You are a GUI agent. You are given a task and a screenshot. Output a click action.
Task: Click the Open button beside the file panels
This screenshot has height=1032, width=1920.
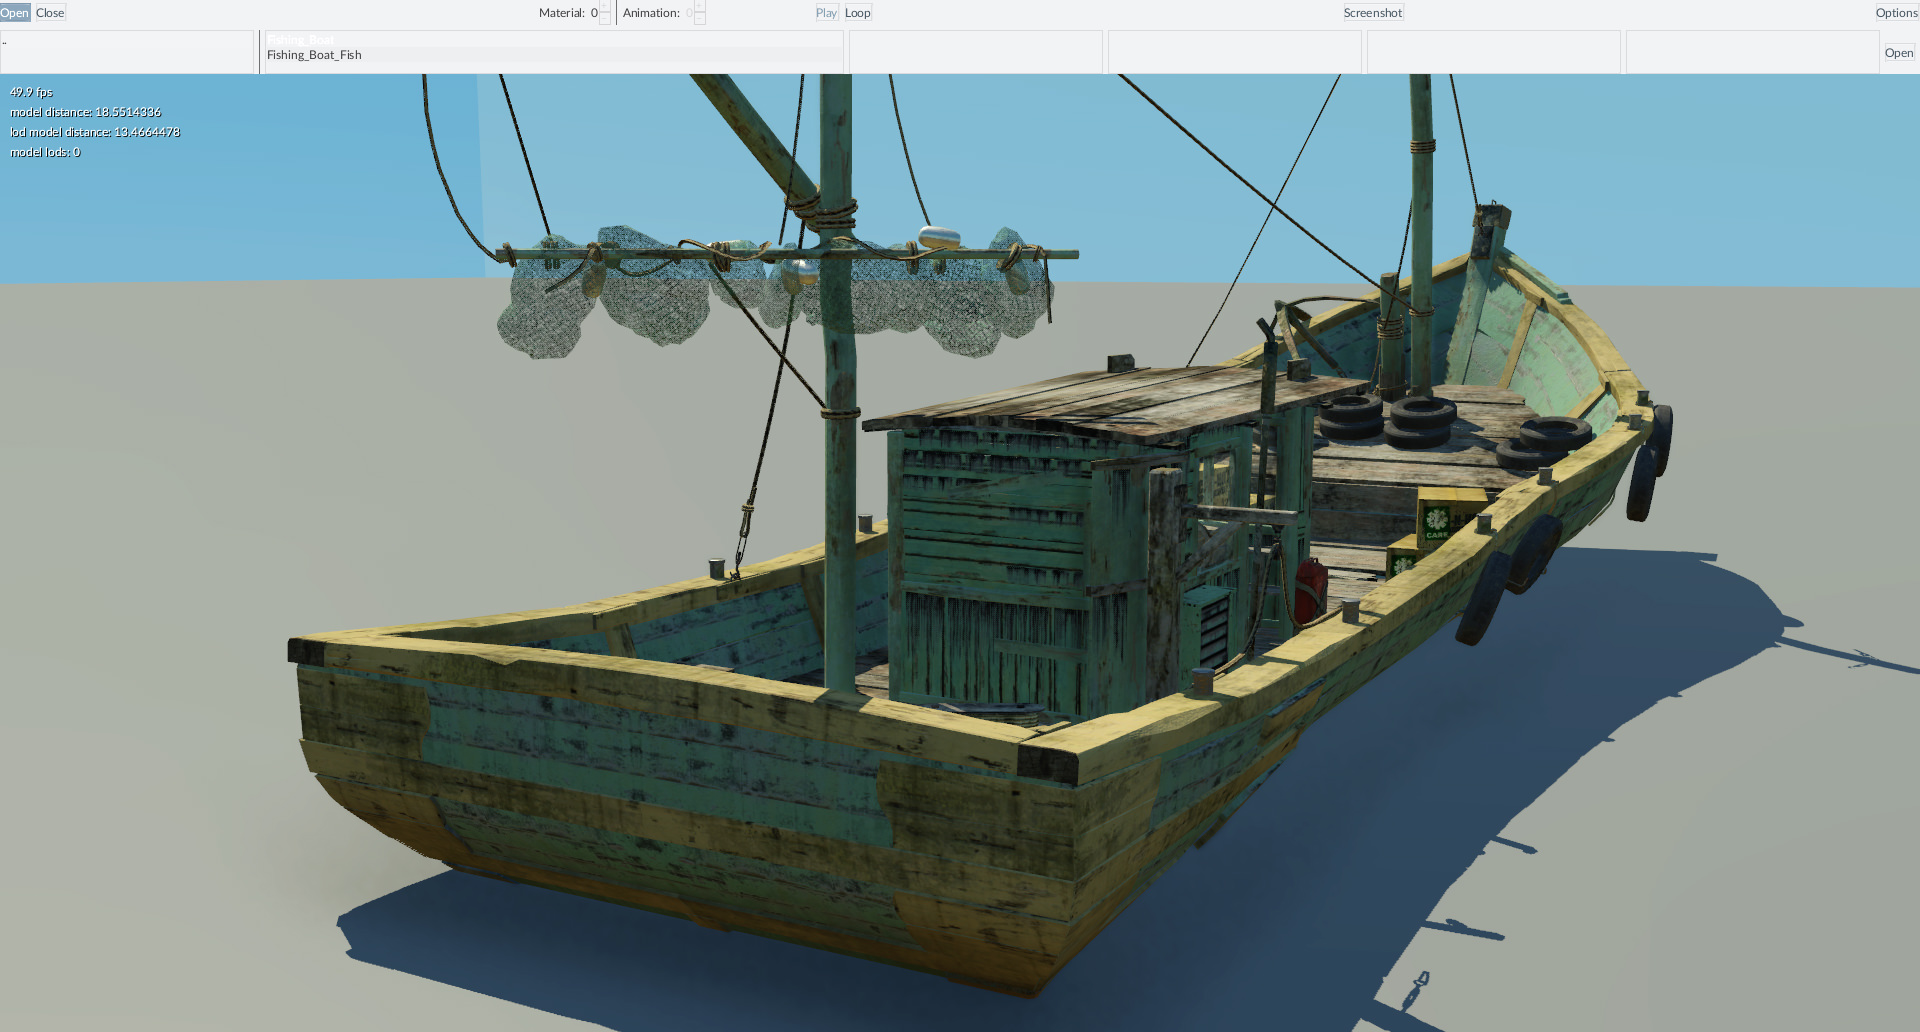[x=1899, y=53]
